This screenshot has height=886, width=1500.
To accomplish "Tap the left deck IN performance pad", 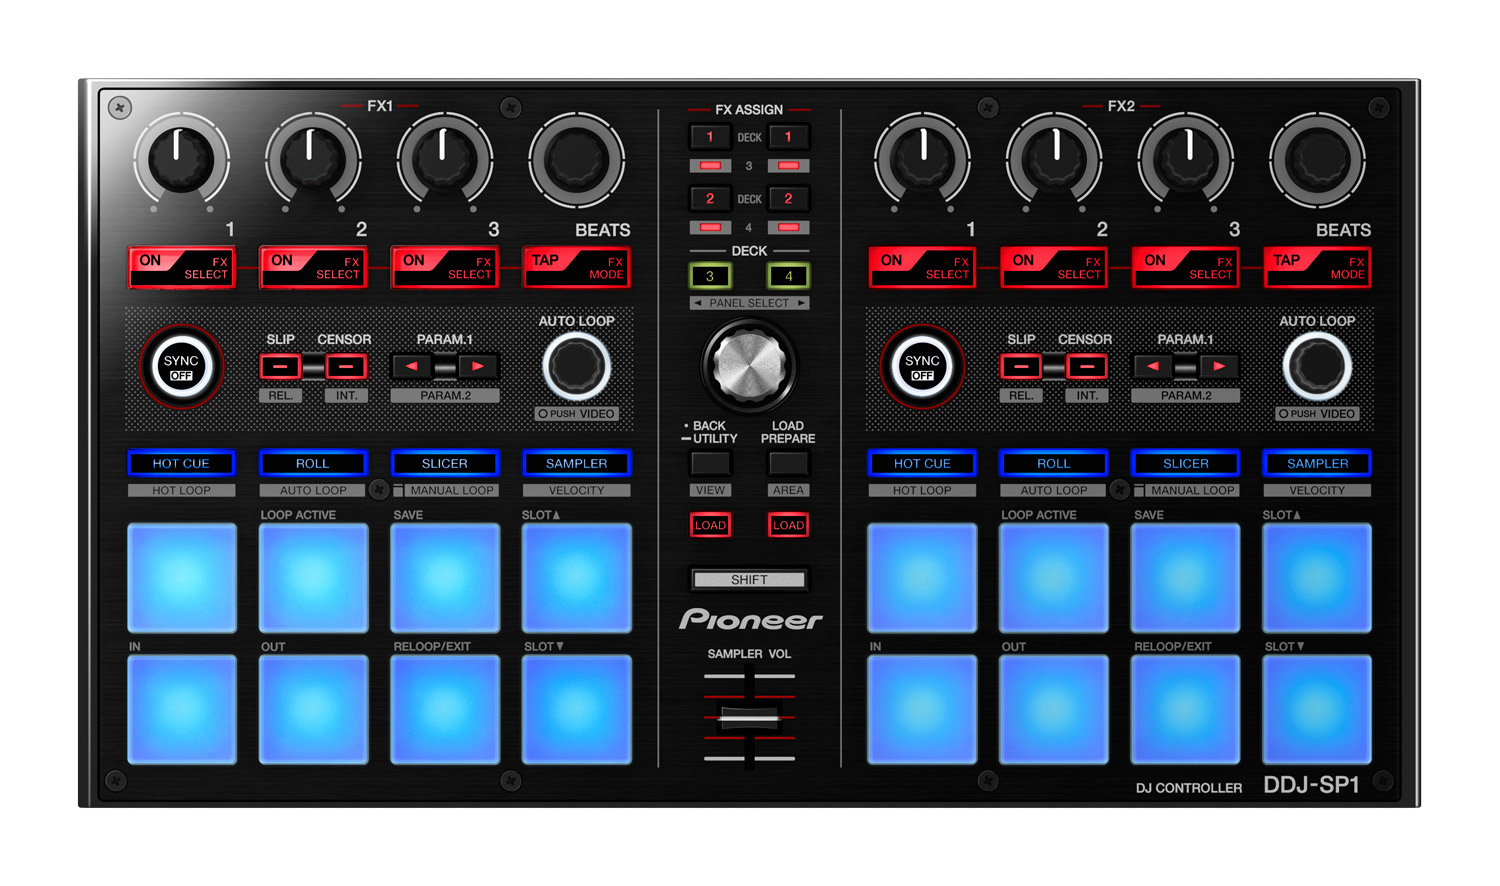I will (181, 709).
